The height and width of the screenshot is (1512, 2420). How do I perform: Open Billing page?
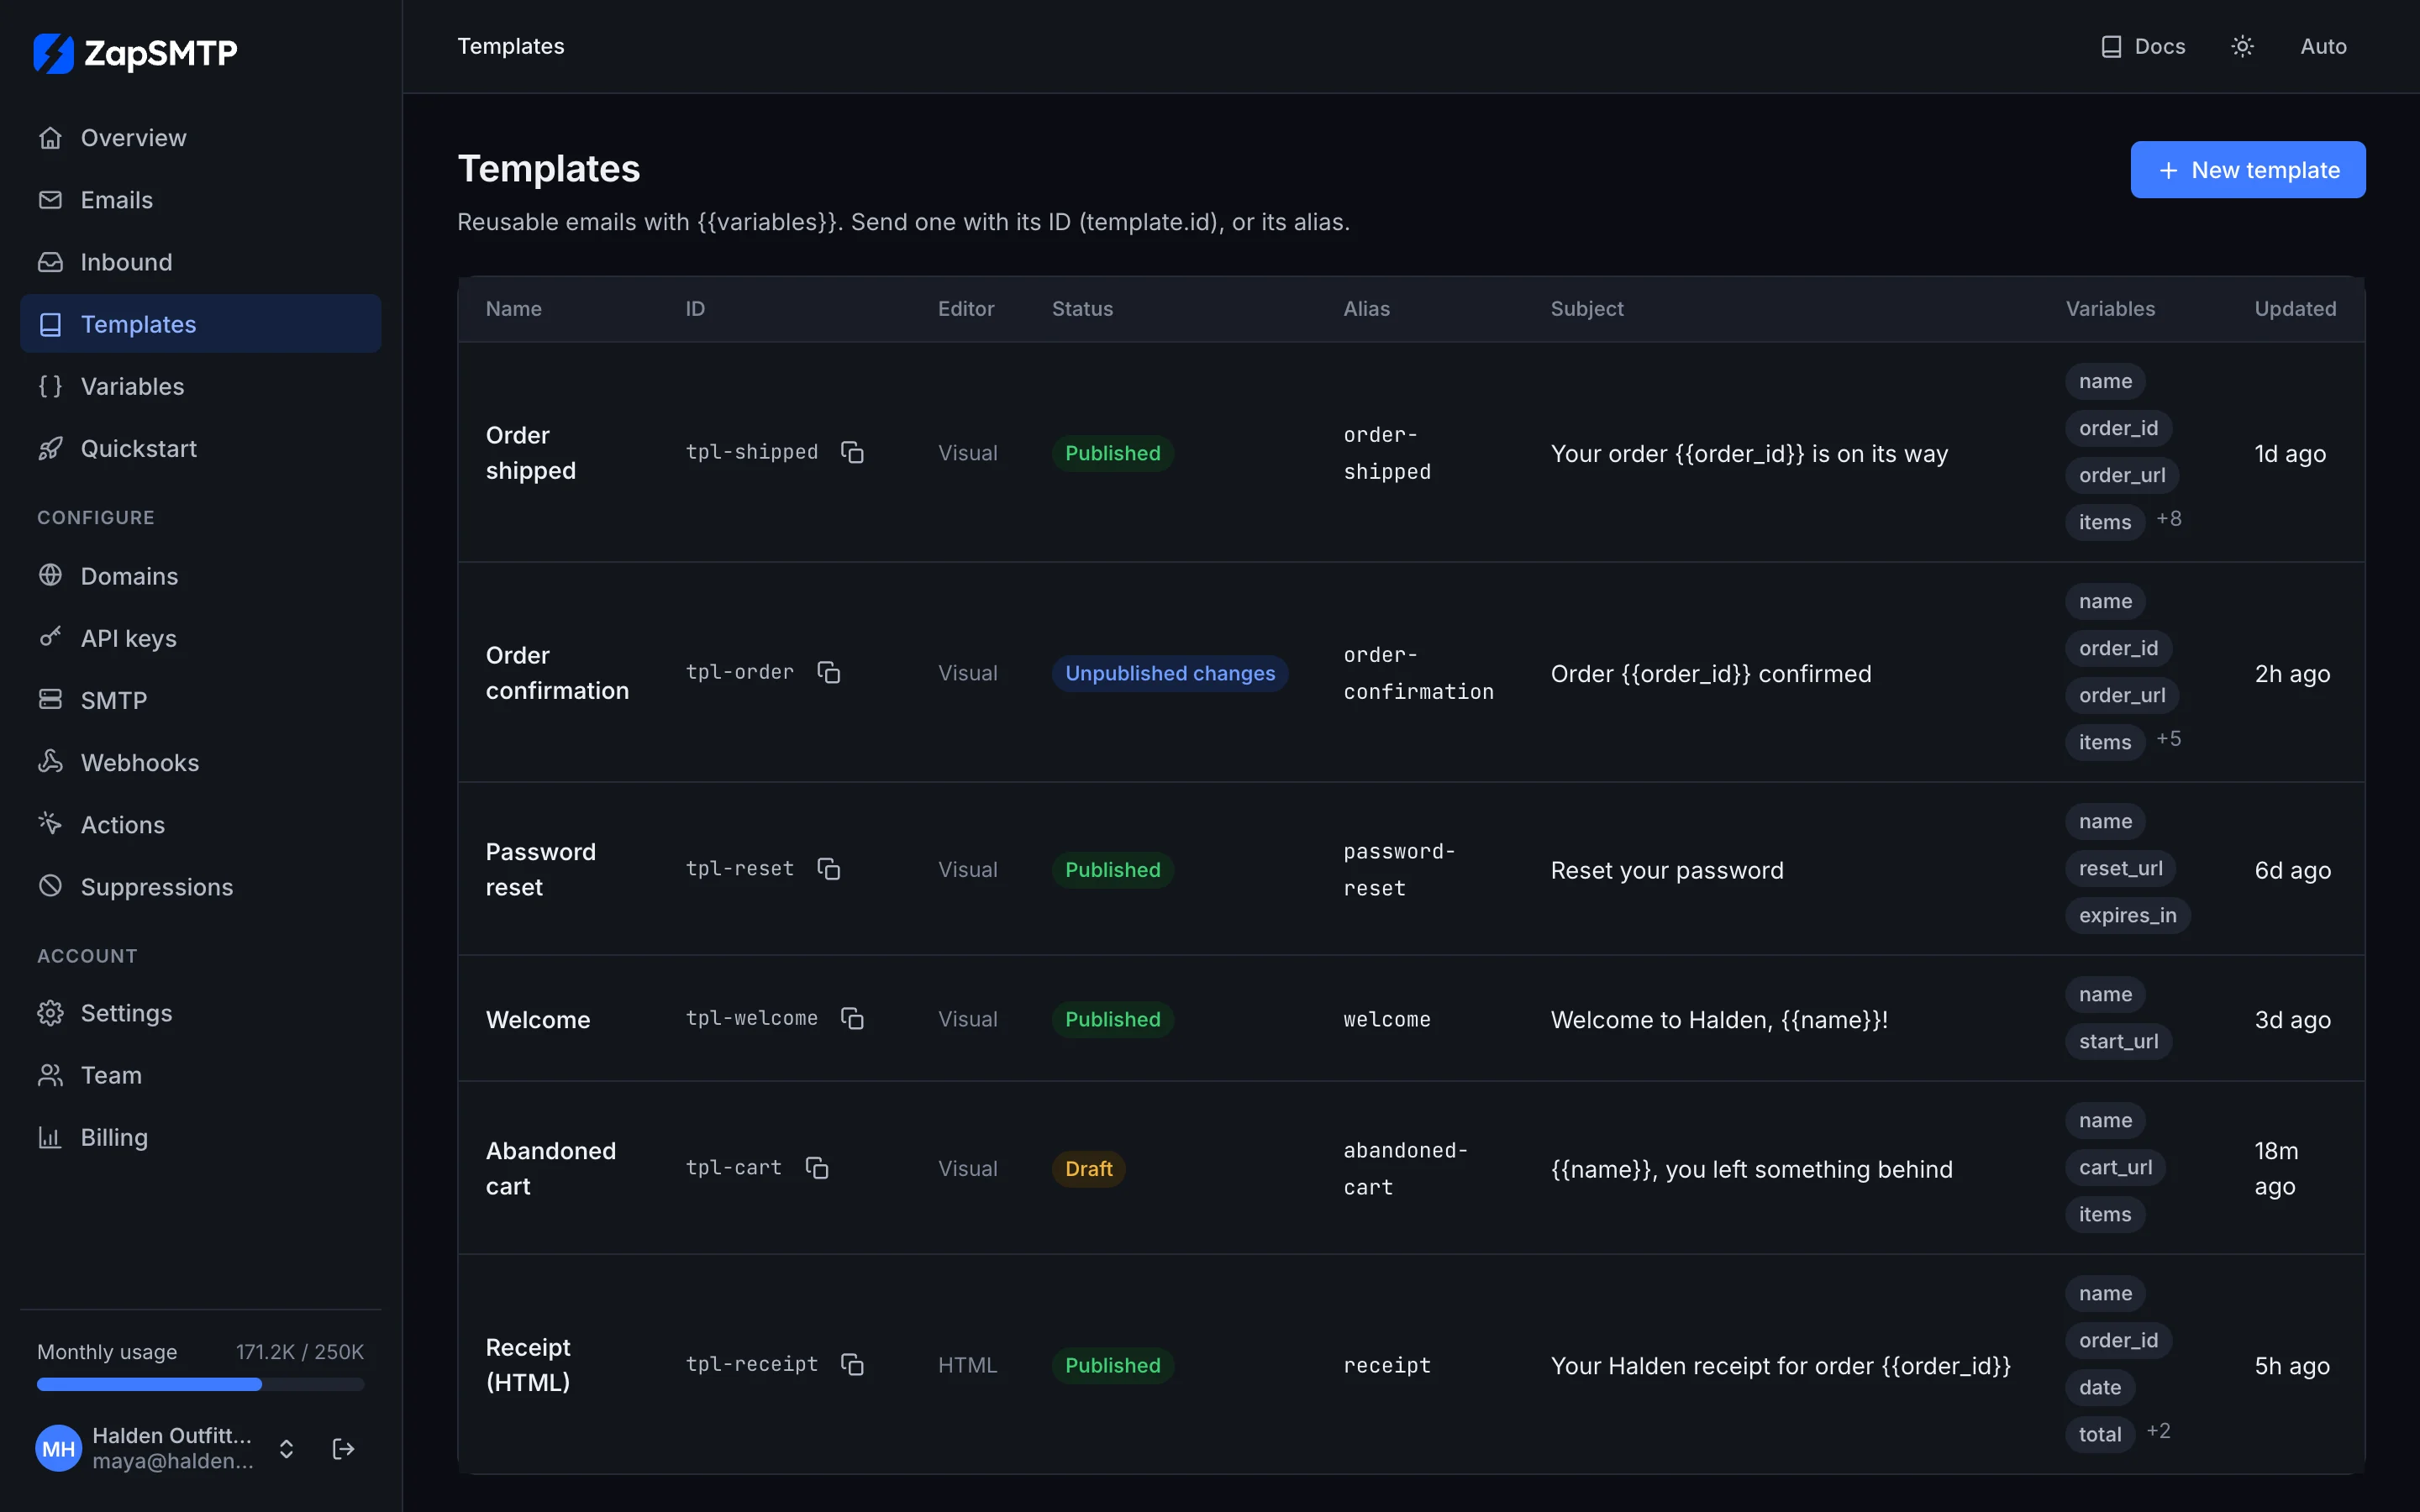click(200, 1137)
